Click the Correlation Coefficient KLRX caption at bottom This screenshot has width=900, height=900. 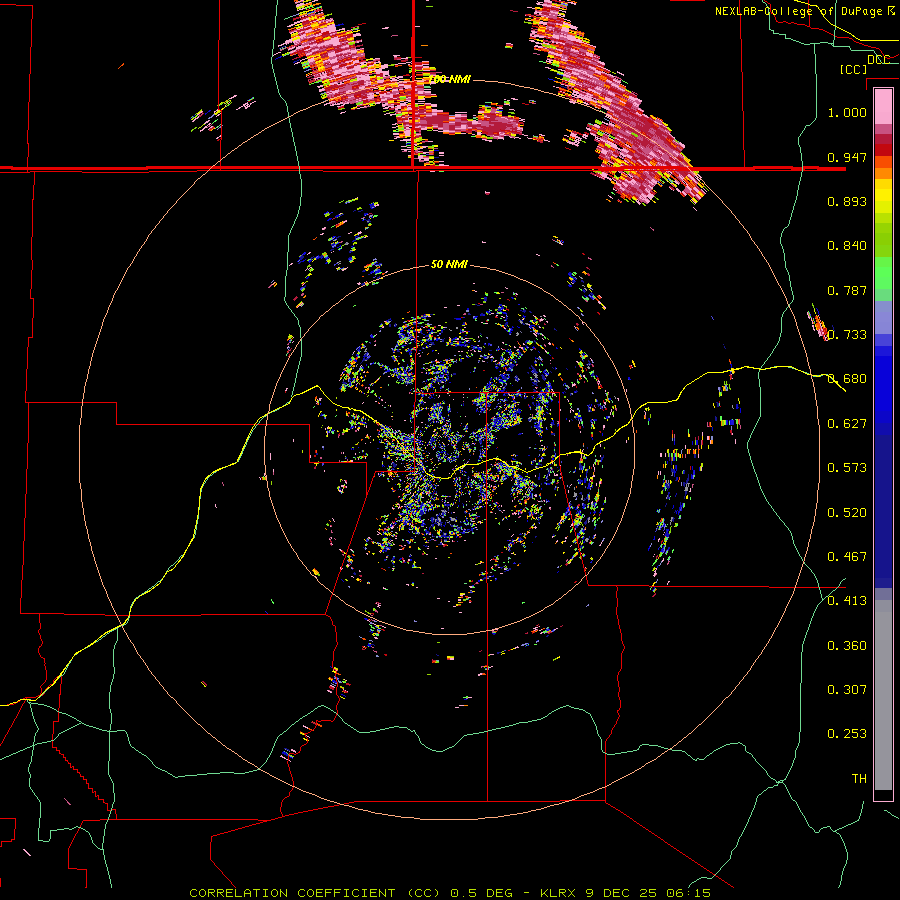coord(450,893)
